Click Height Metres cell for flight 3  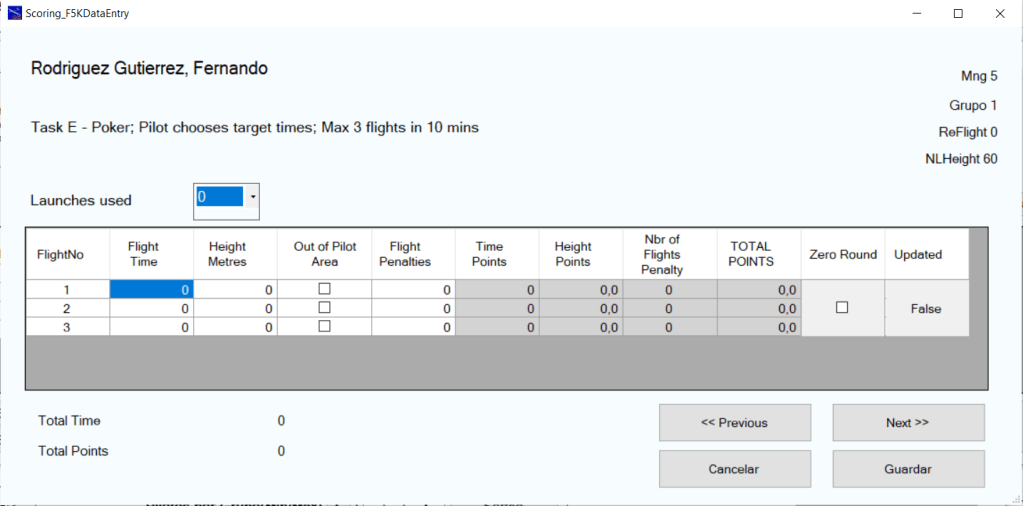(235, 327)
